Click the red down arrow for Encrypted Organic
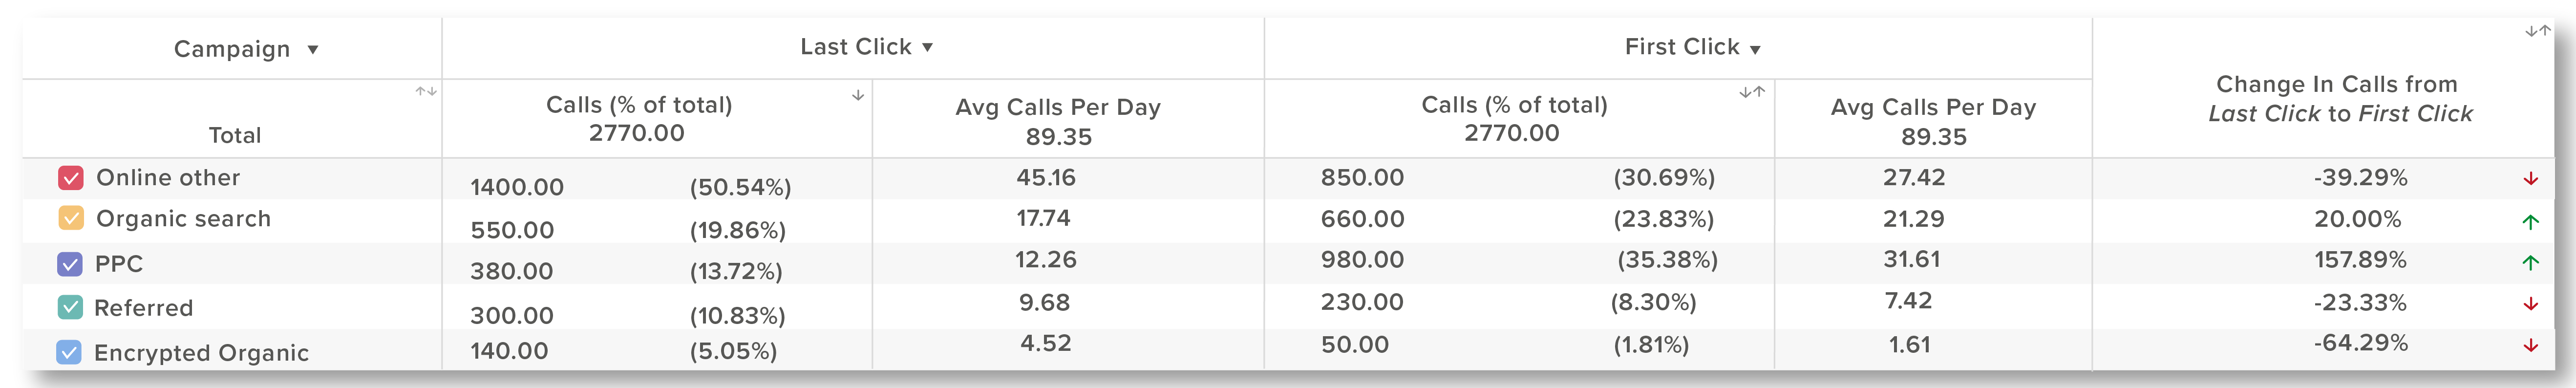The width and height of the screenshot is (2576, 388). point(2530,345)
